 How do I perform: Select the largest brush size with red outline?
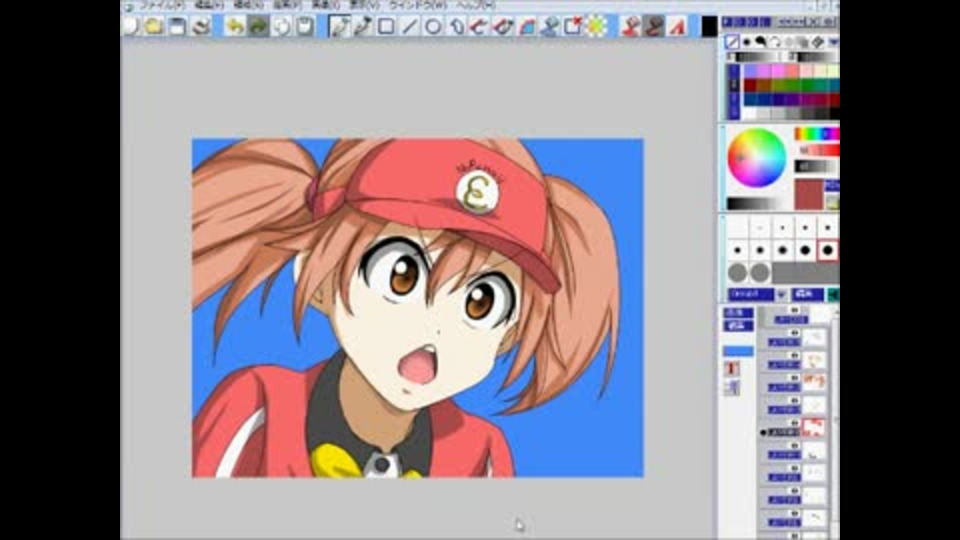pos(828,250)
